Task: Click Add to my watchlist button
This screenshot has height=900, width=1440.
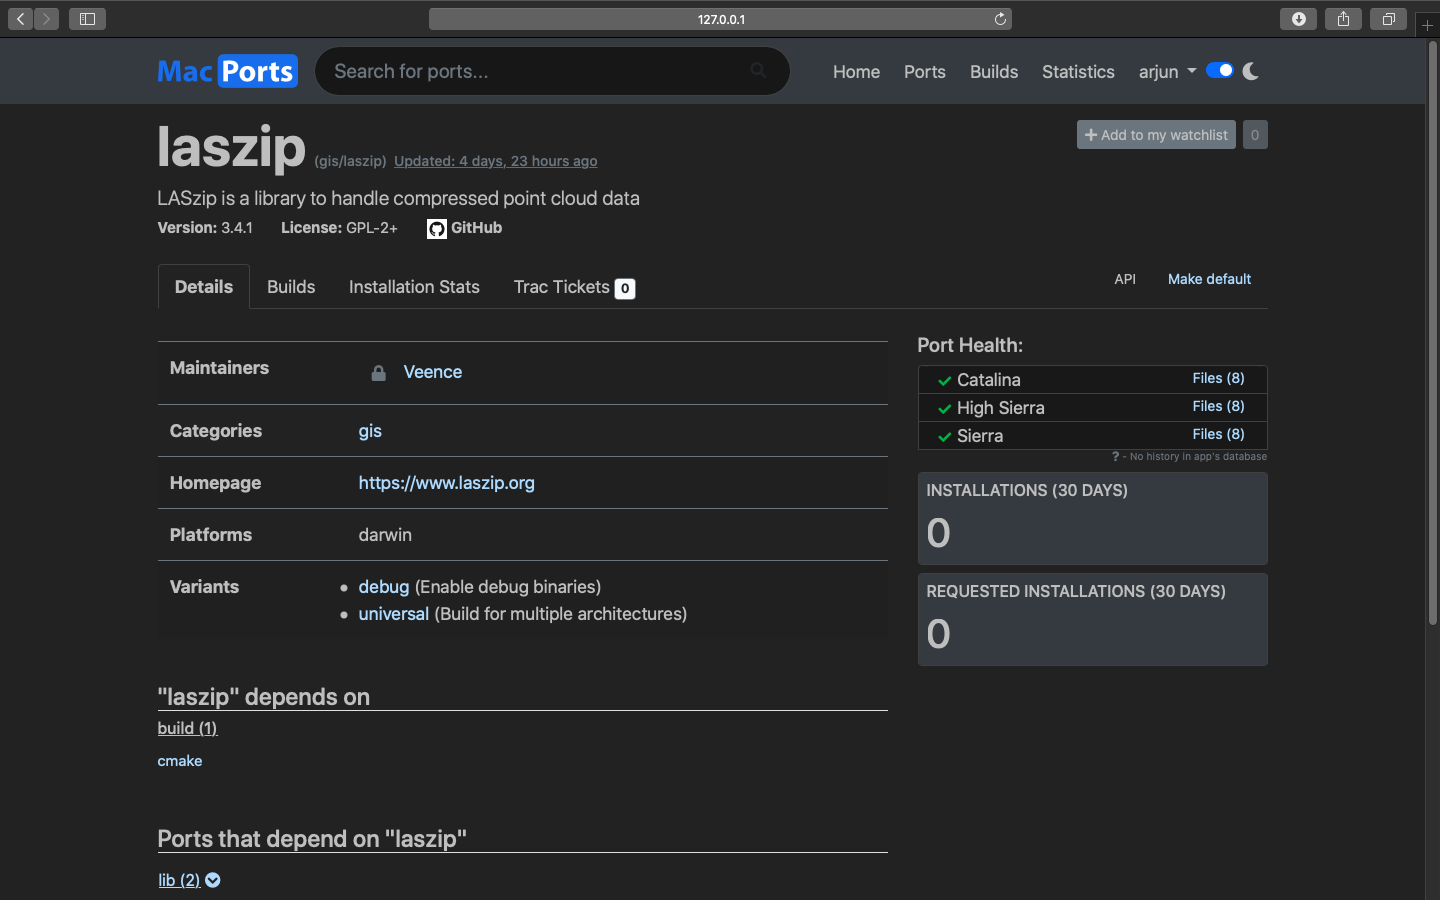Action: (x=1156, y=135)
